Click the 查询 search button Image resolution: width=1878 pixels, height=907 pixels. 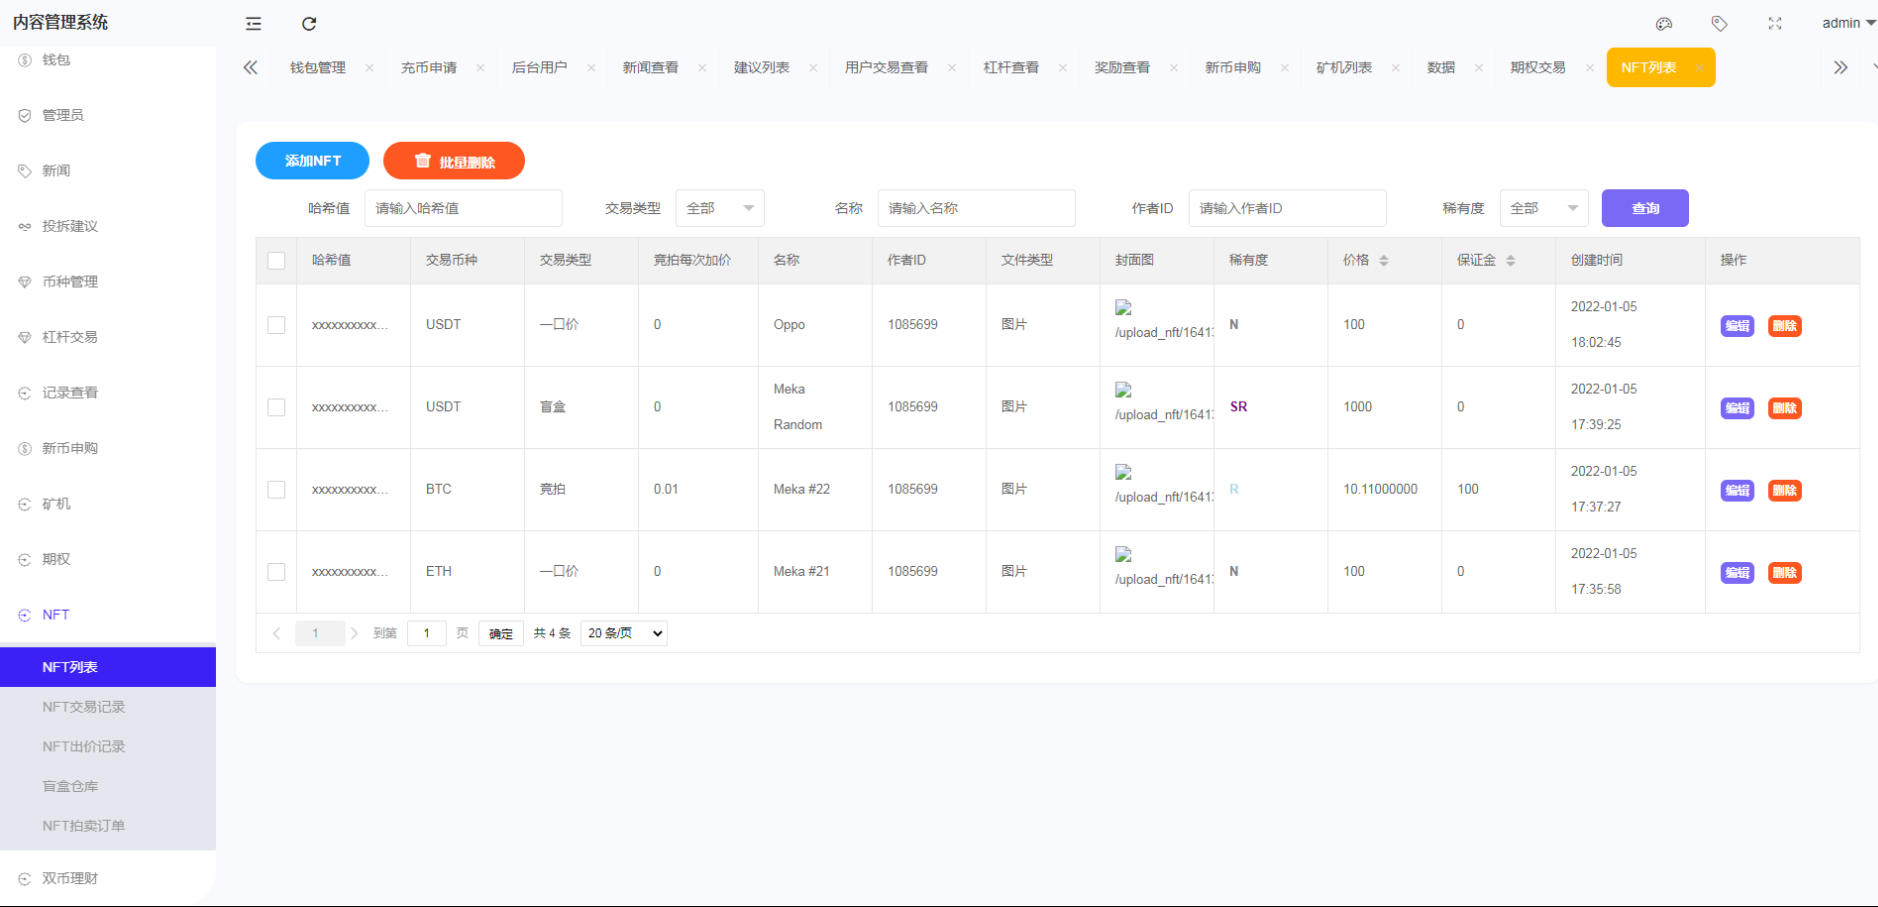tap(1644, 208)
